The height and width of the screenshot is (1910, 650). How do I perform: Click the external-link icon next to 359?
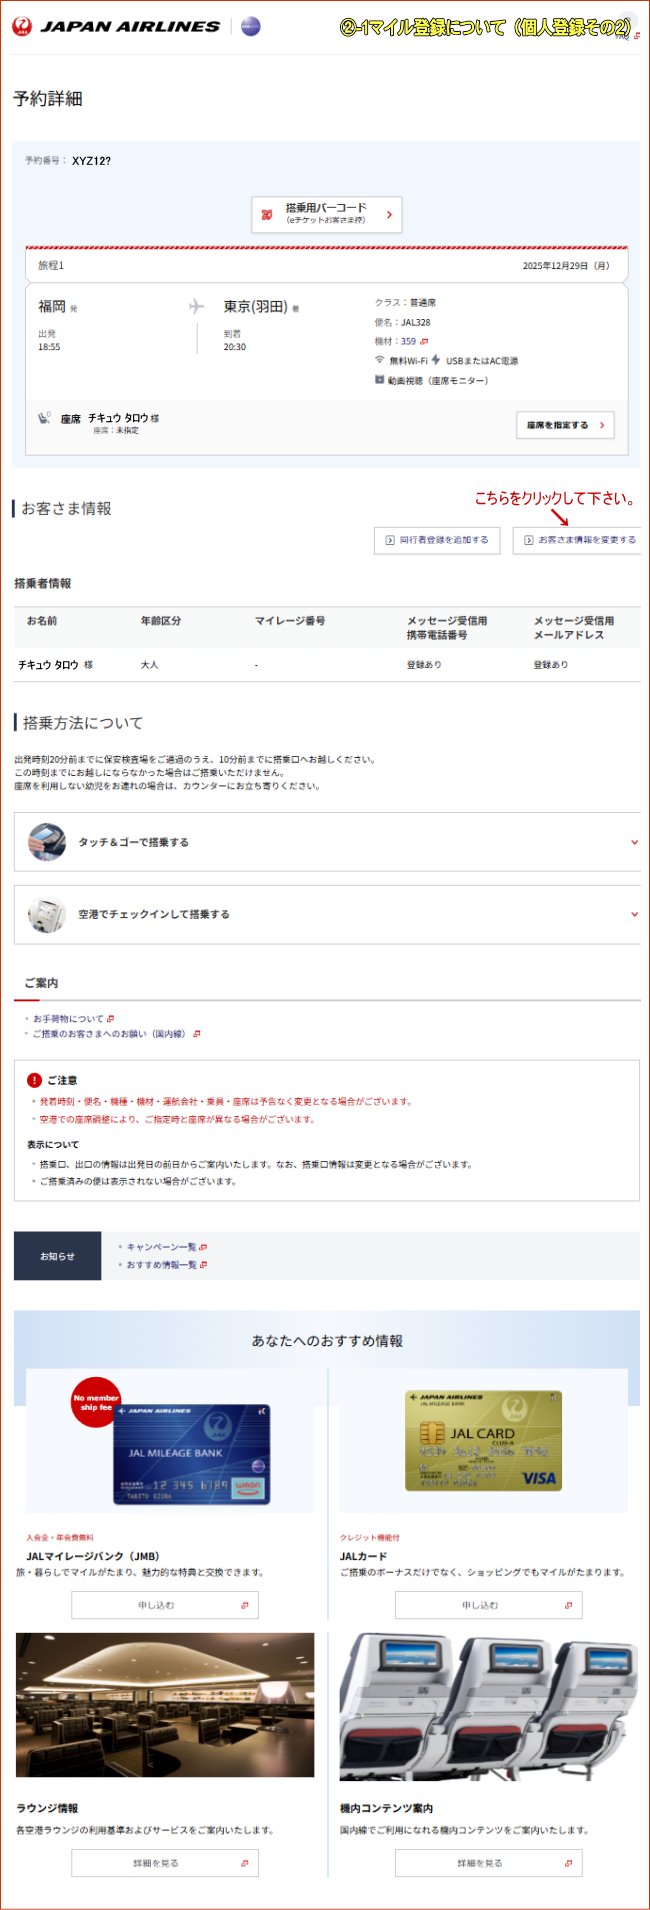(424, 341)
